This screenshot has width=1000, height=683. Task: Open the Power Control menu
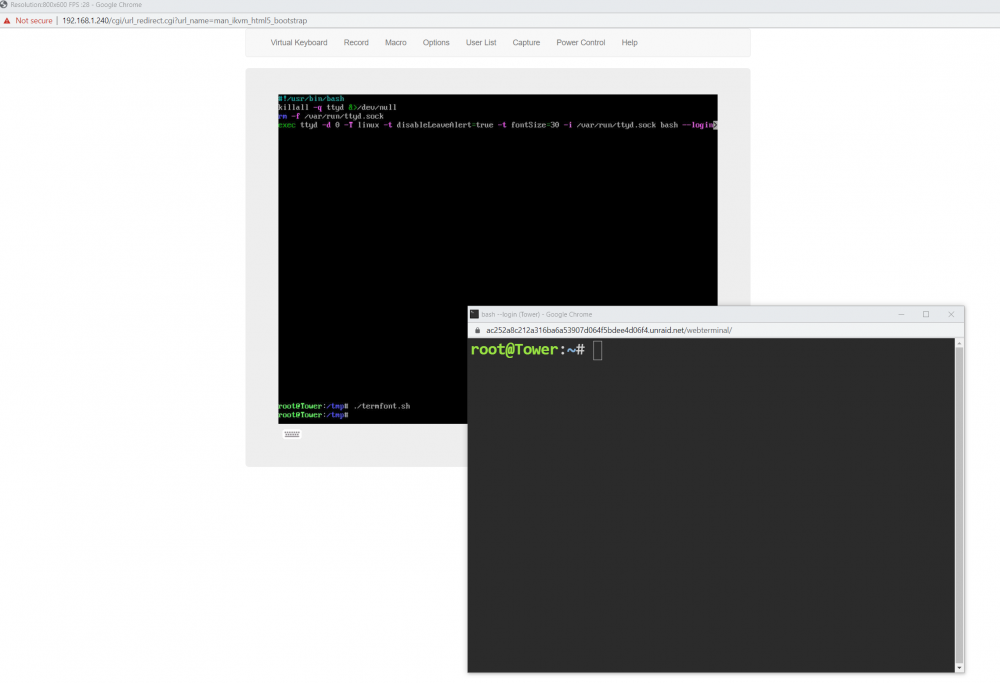(x=580, y=43)
